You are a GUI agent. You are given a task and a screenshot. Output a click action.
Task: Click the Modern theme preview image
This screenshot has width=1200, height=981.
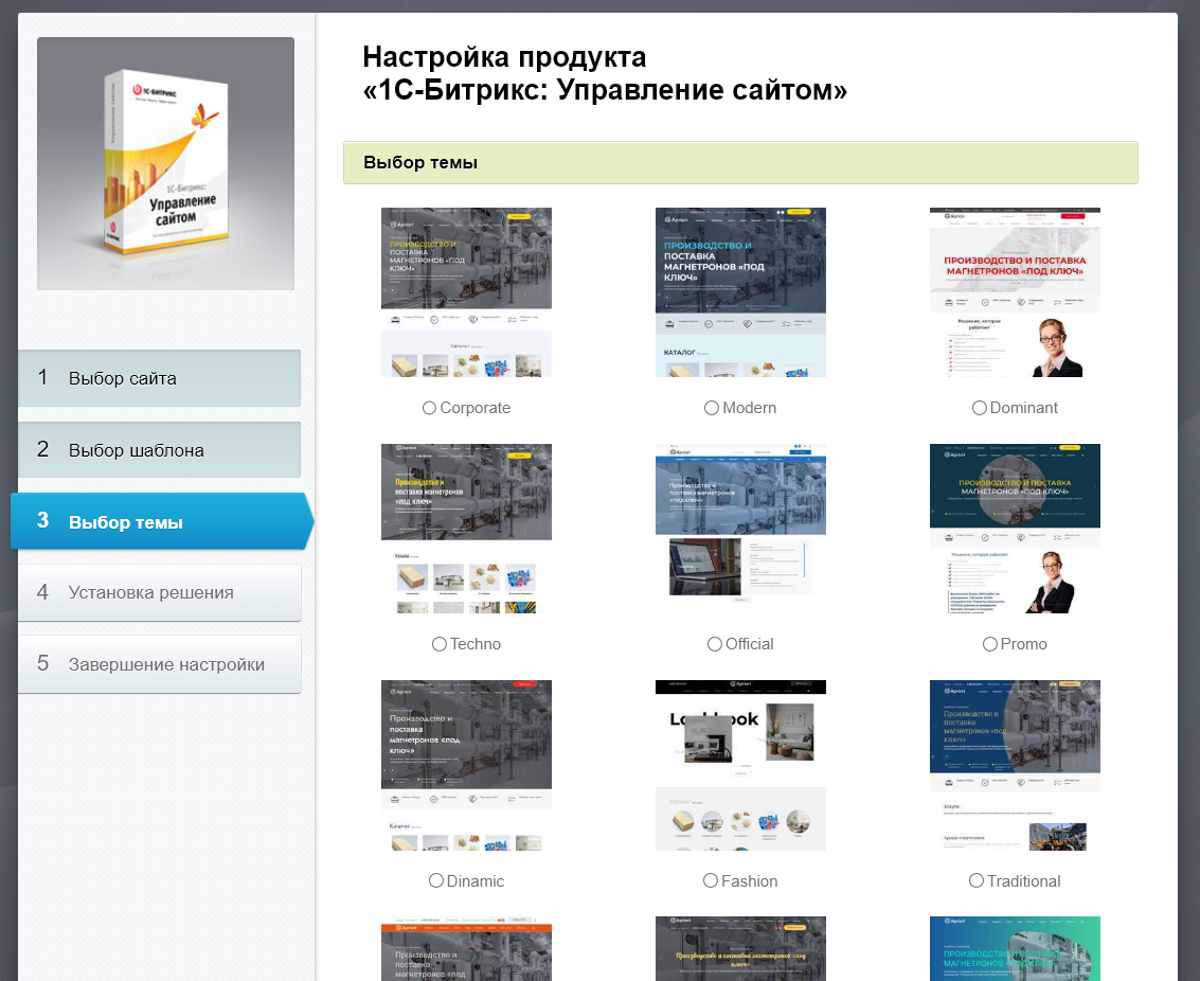pos(740,292)
